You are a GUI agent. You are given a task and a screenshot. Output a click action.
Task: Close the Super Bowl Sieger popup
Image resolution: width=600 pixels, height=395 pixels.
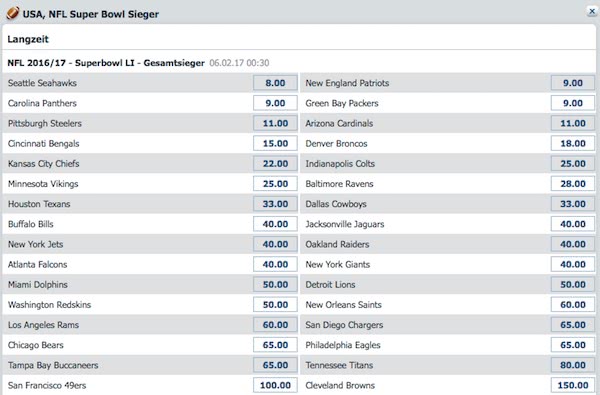(x=592, y=11)
